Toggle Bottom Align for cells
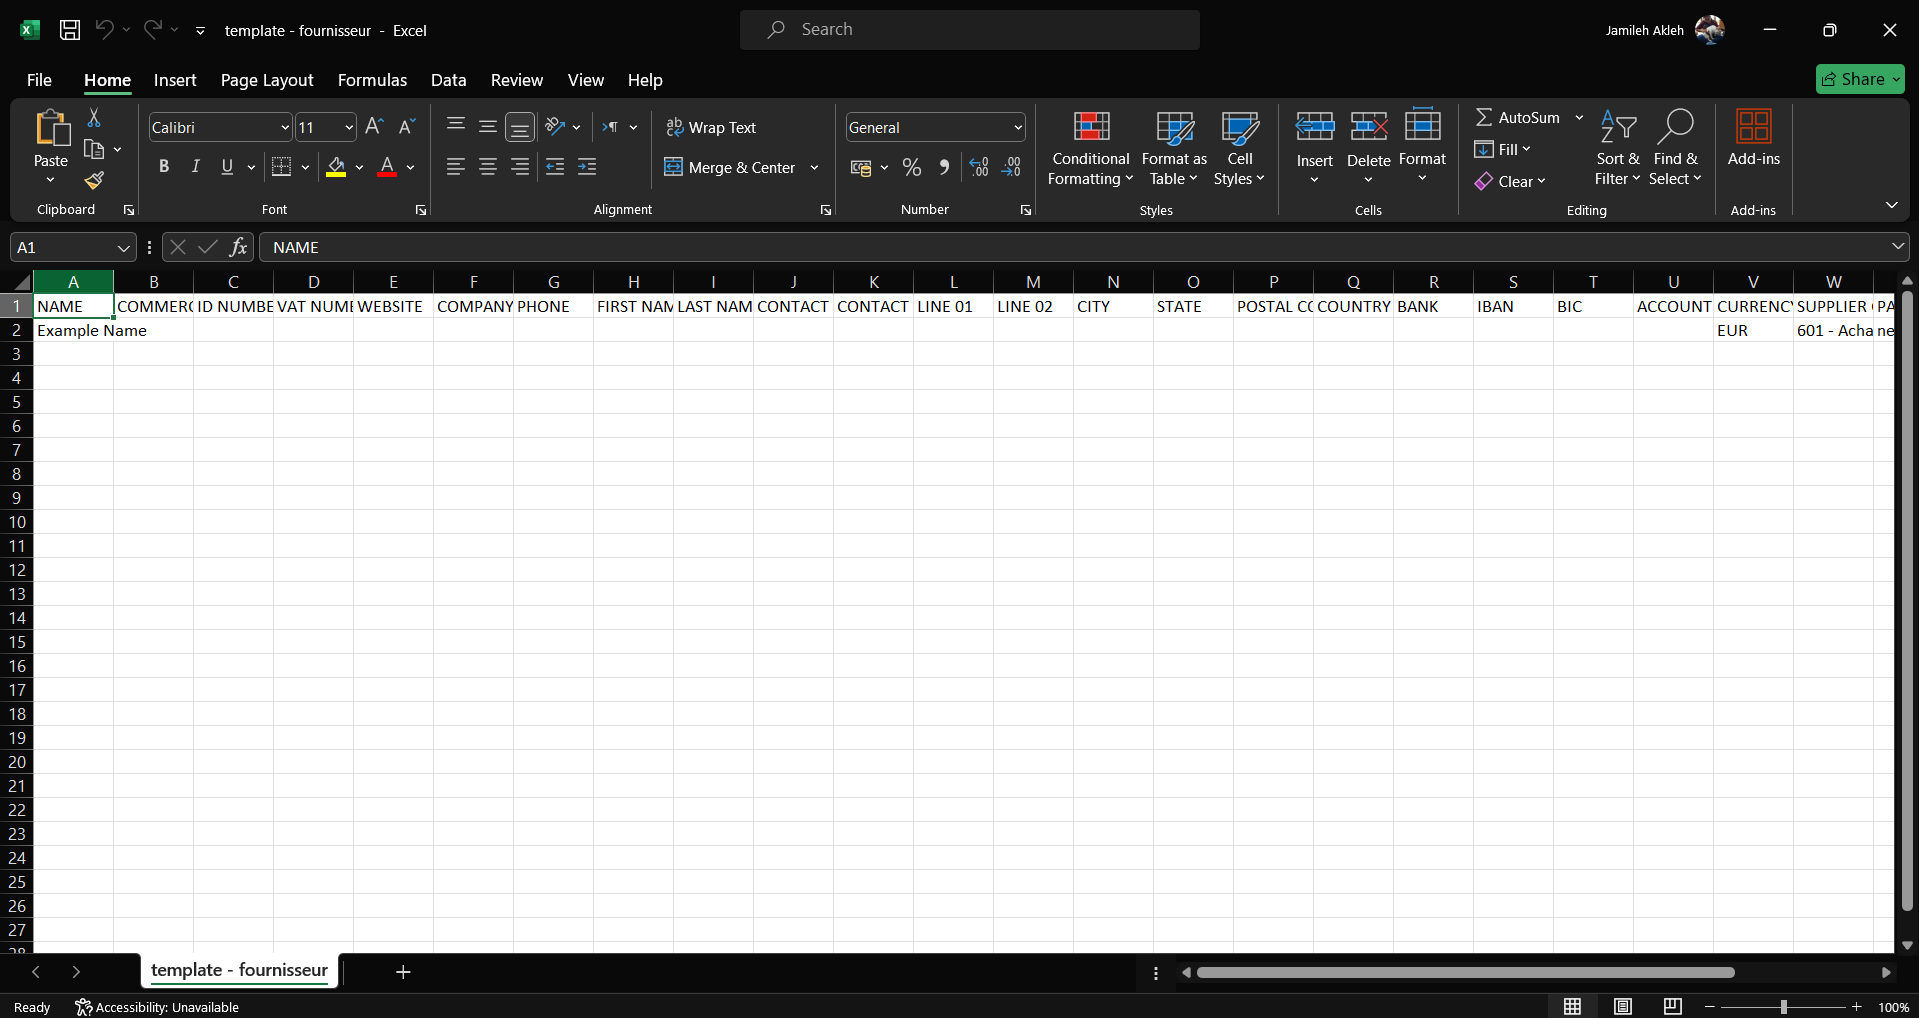The width and height of the screenshot is (1919, 1018). (x=520, y=127)
